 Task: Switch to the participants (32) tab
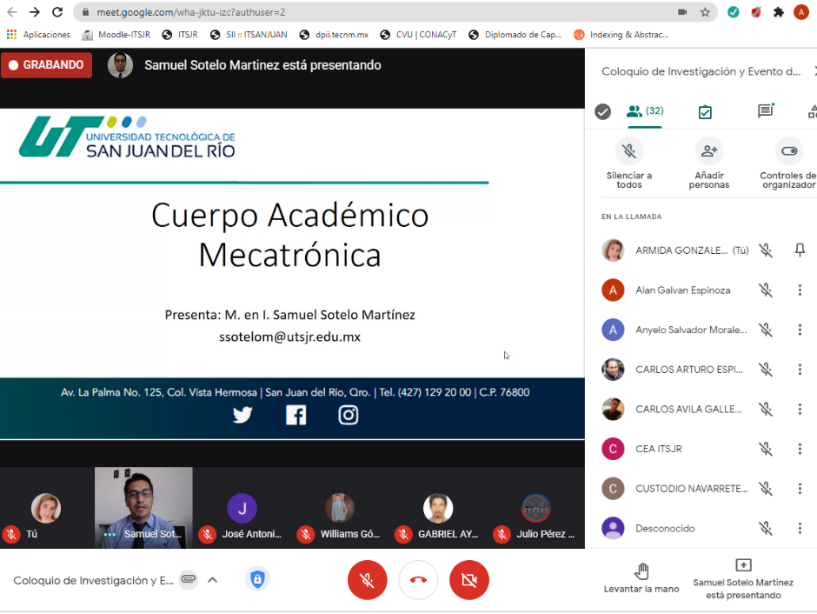(644, 111)
